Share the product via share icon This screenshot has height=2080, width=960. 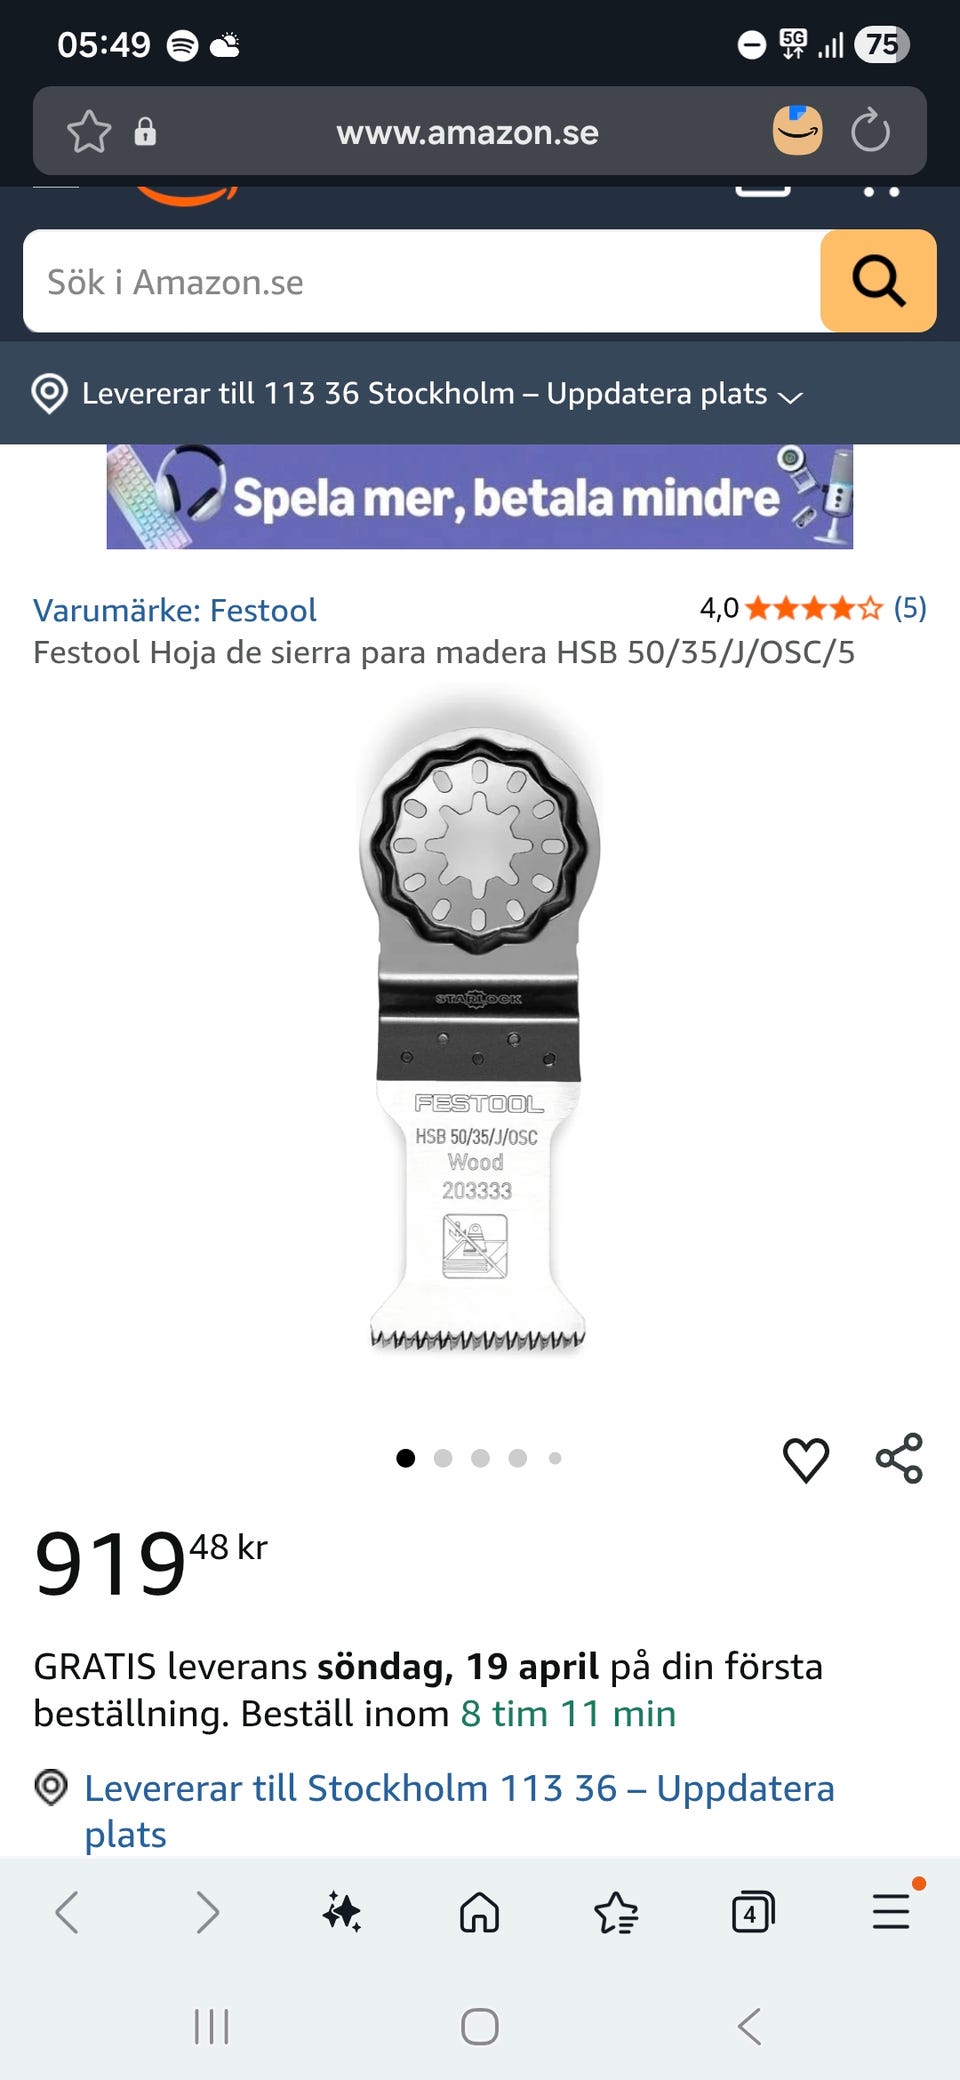[x=899, y=1458]
